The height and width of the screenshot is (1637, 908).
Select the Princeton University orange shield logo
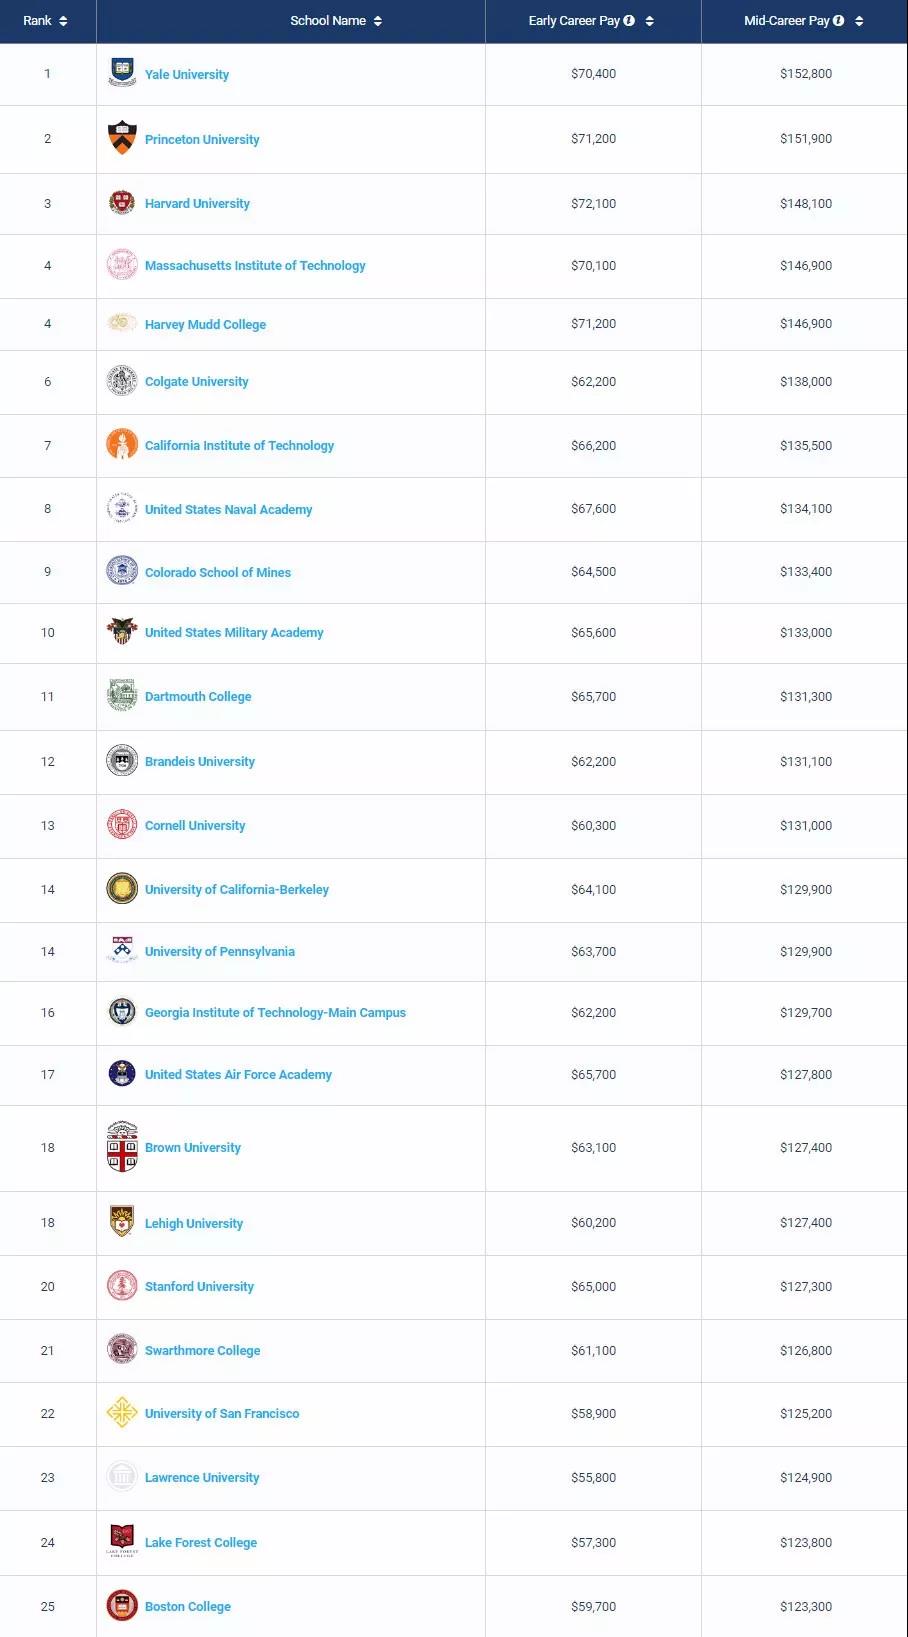pyautogui.click(x=122, y=137)
